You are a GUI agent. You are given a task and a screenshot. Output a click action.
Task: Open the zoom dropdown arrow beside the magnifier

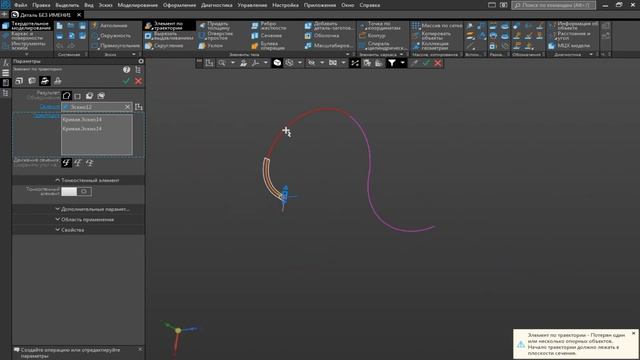click(x=233, y=63)
